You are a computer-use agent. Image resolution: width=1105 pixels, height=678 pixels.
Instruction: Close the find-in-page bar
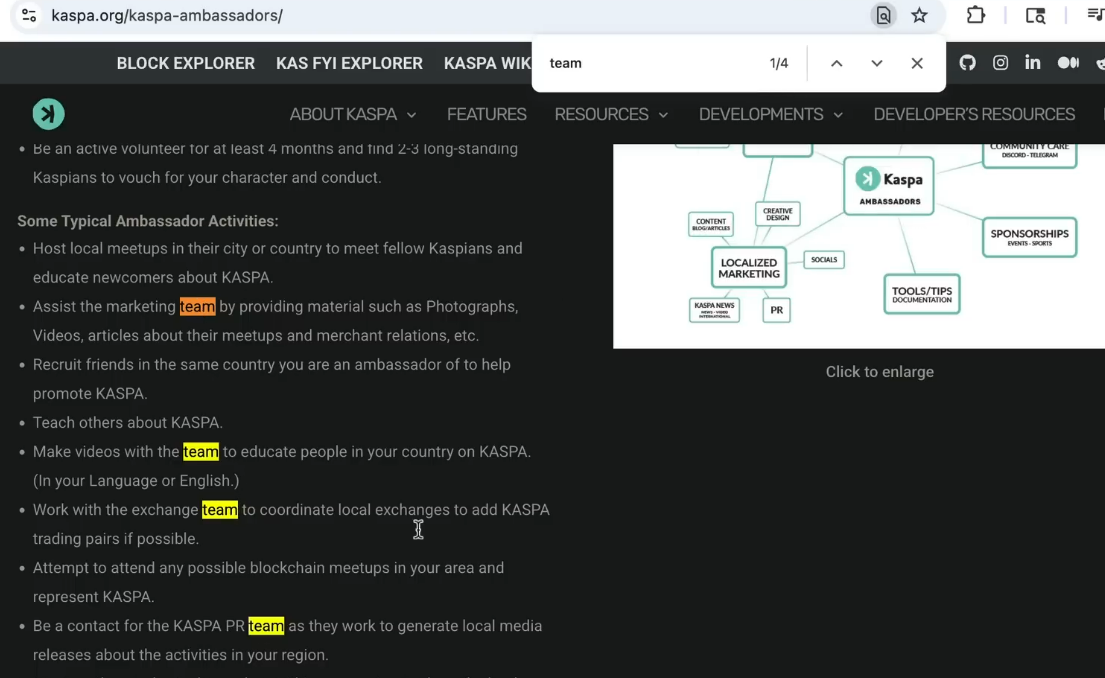(x=917, y=63)
